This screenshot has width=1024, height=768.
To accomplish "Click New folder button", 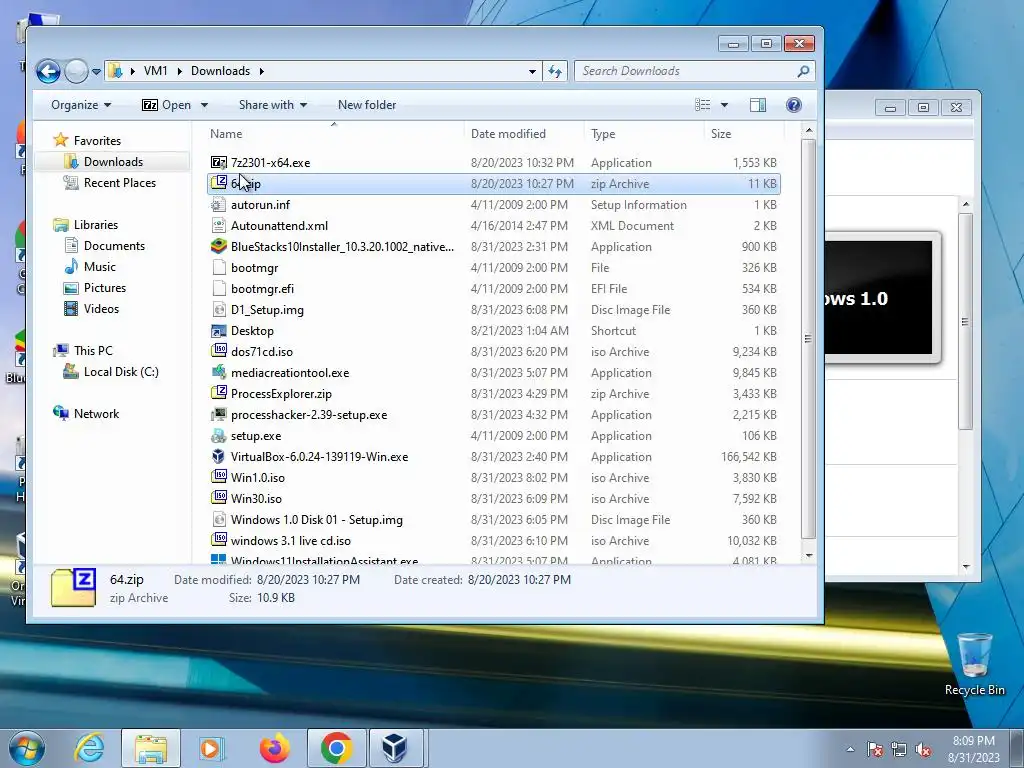I will tap(367, 105).
